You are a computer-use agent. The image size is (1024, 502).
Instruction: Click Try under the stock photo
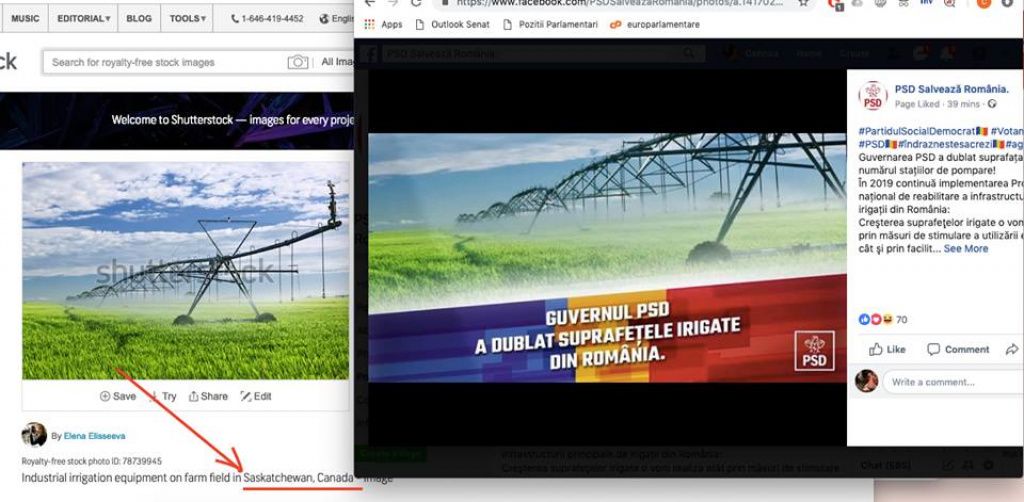tap(163, 396)
